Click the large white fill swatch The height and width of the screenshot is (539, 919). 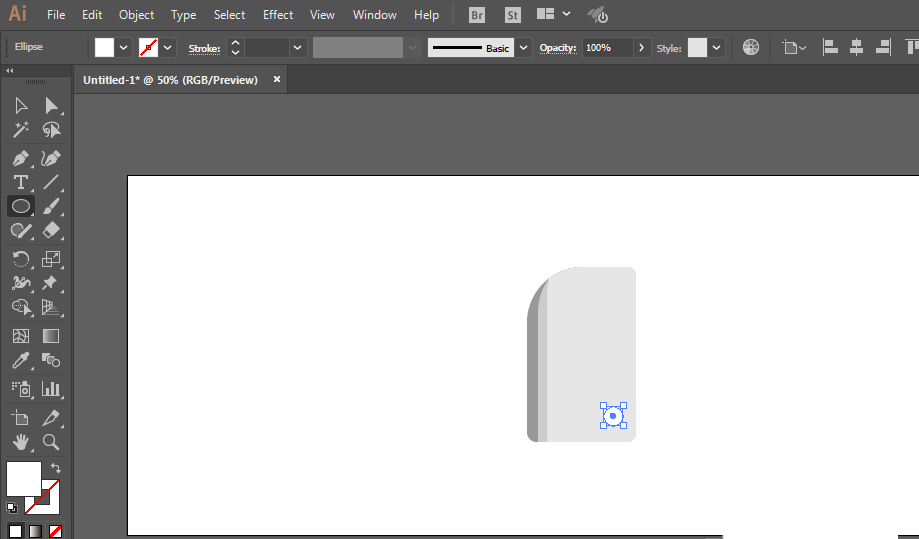pyautogui.click(x=23, y=479)
